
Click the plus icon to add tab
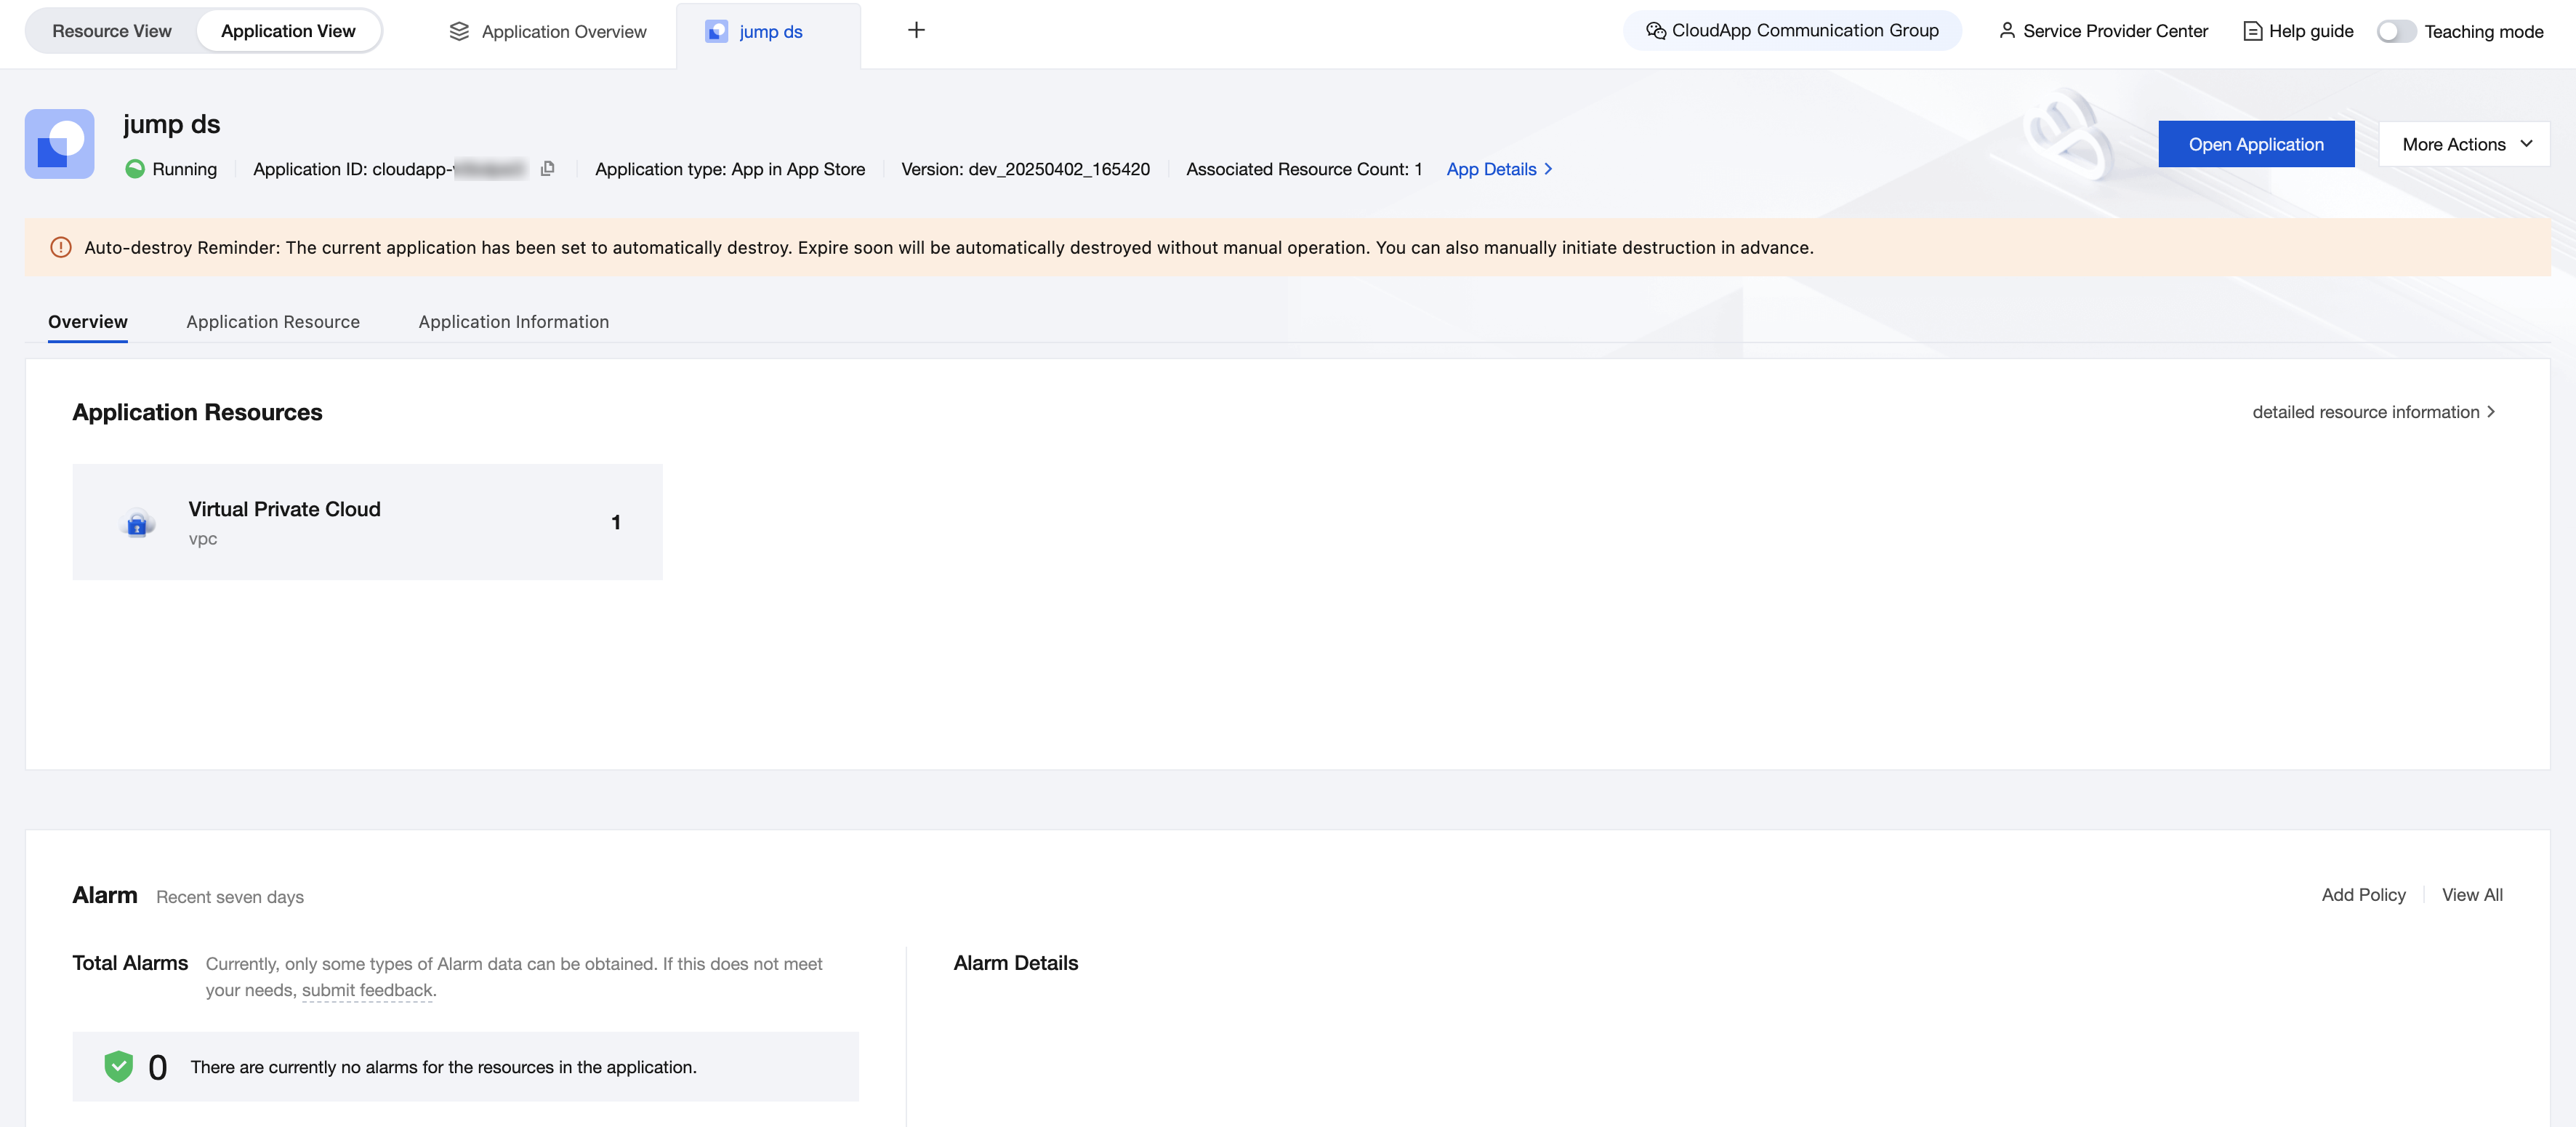915,30
